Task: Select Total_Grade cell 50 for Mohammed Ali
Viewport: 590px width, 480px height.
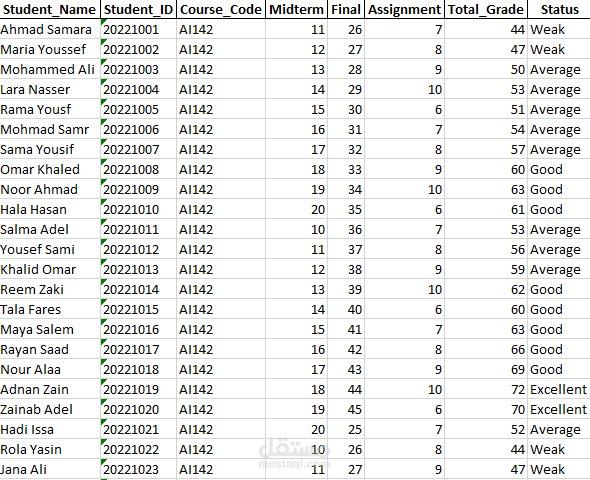Action: (x=486, y=69)
